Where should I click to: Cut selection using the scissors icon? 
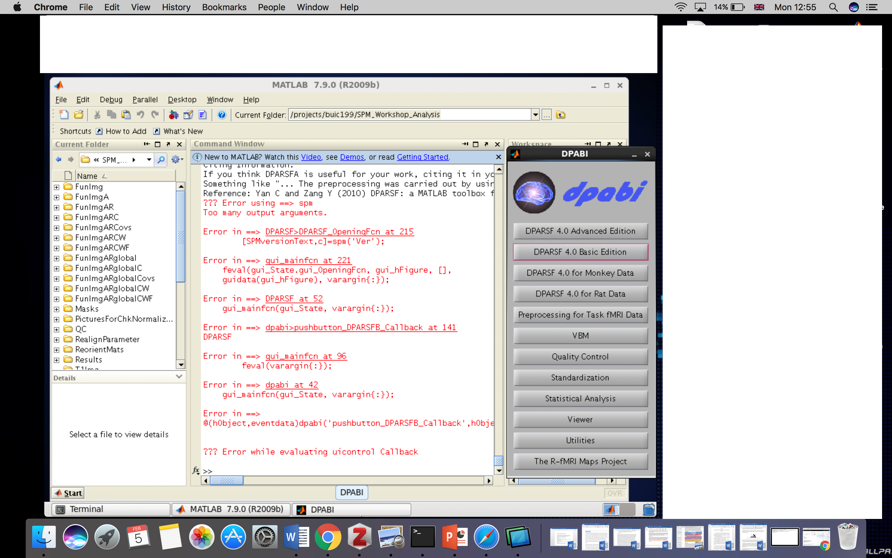[97, 115]
